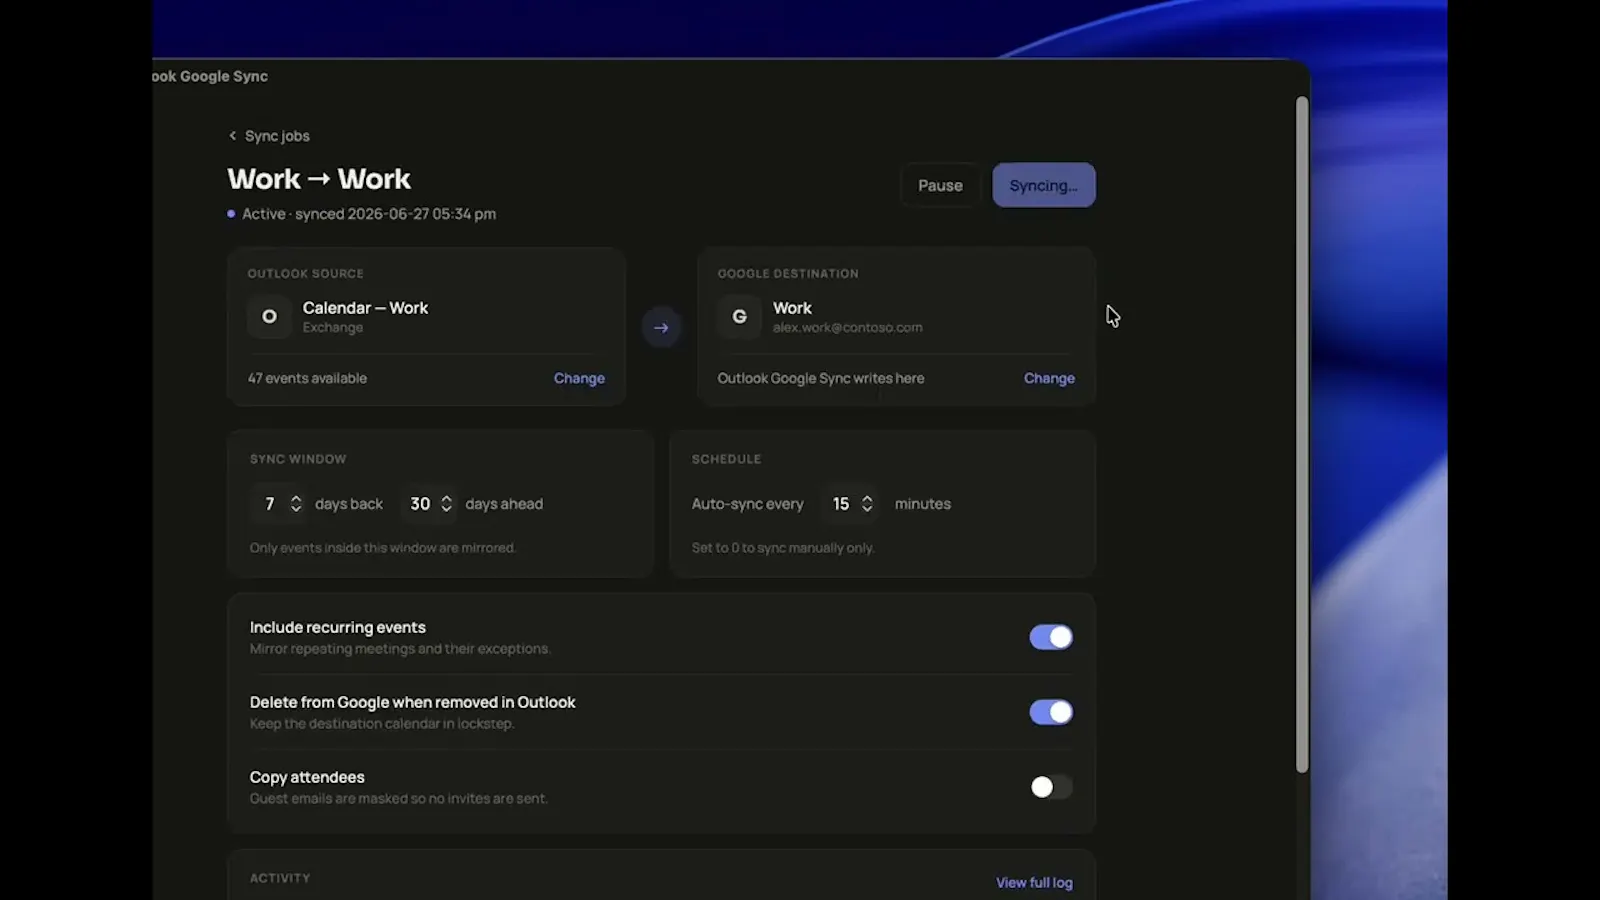Toggle Include recurring events off

coord(1051,637)
